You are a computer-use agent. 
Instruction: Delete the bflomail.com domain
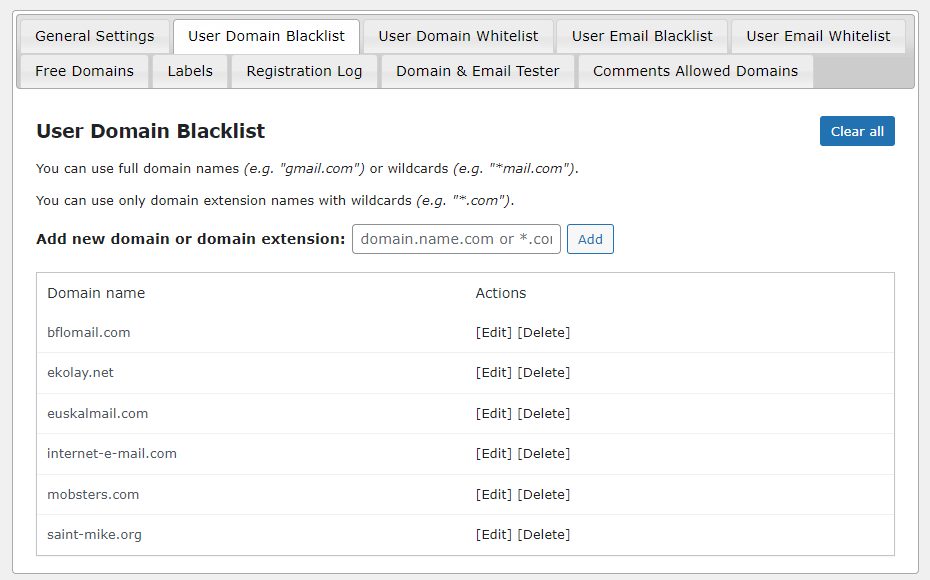tap(544, 332)
